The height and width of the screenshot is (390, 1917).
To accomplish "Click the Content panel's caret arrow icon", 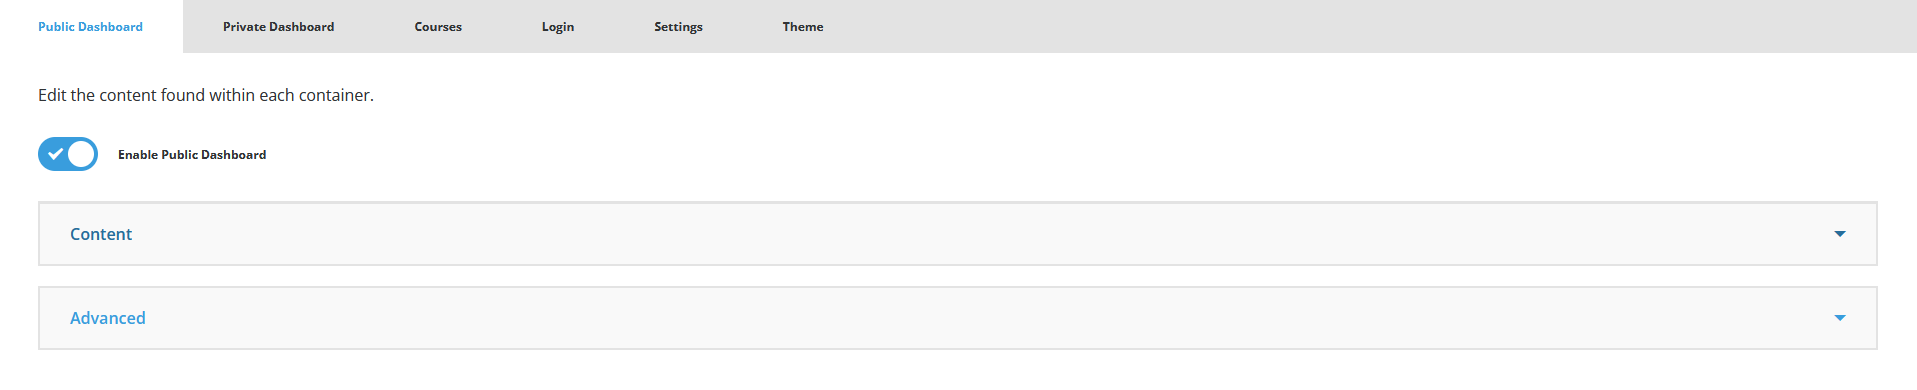I will tap(1839, 234).
